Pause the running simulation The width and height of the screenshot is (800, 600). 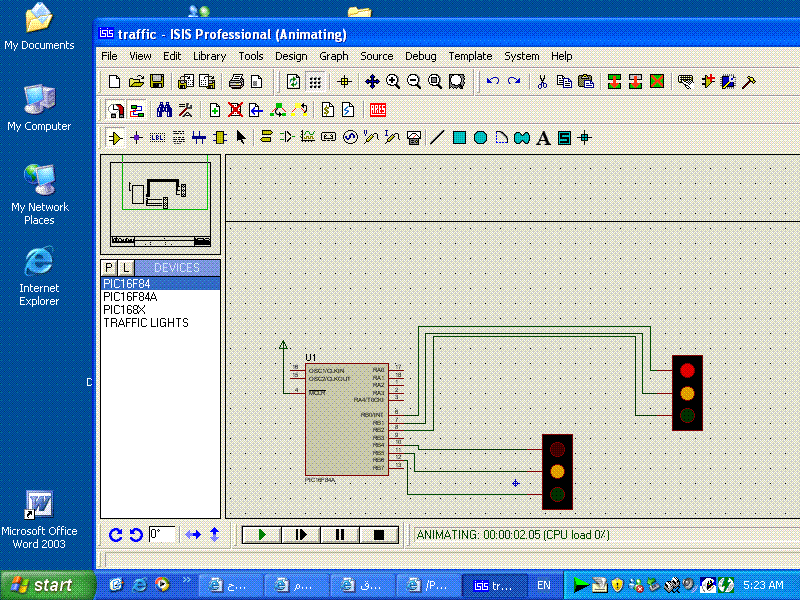click(x=340, y=534)
